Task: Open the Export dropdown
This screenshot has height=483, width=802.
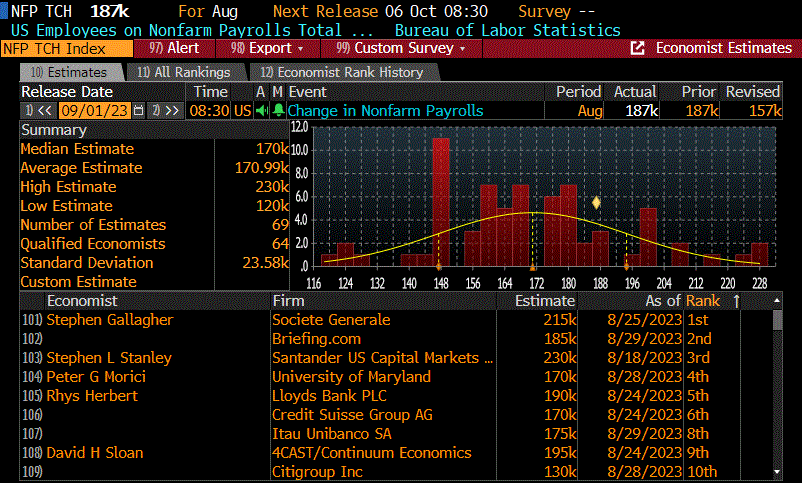Action: point(268,48)
